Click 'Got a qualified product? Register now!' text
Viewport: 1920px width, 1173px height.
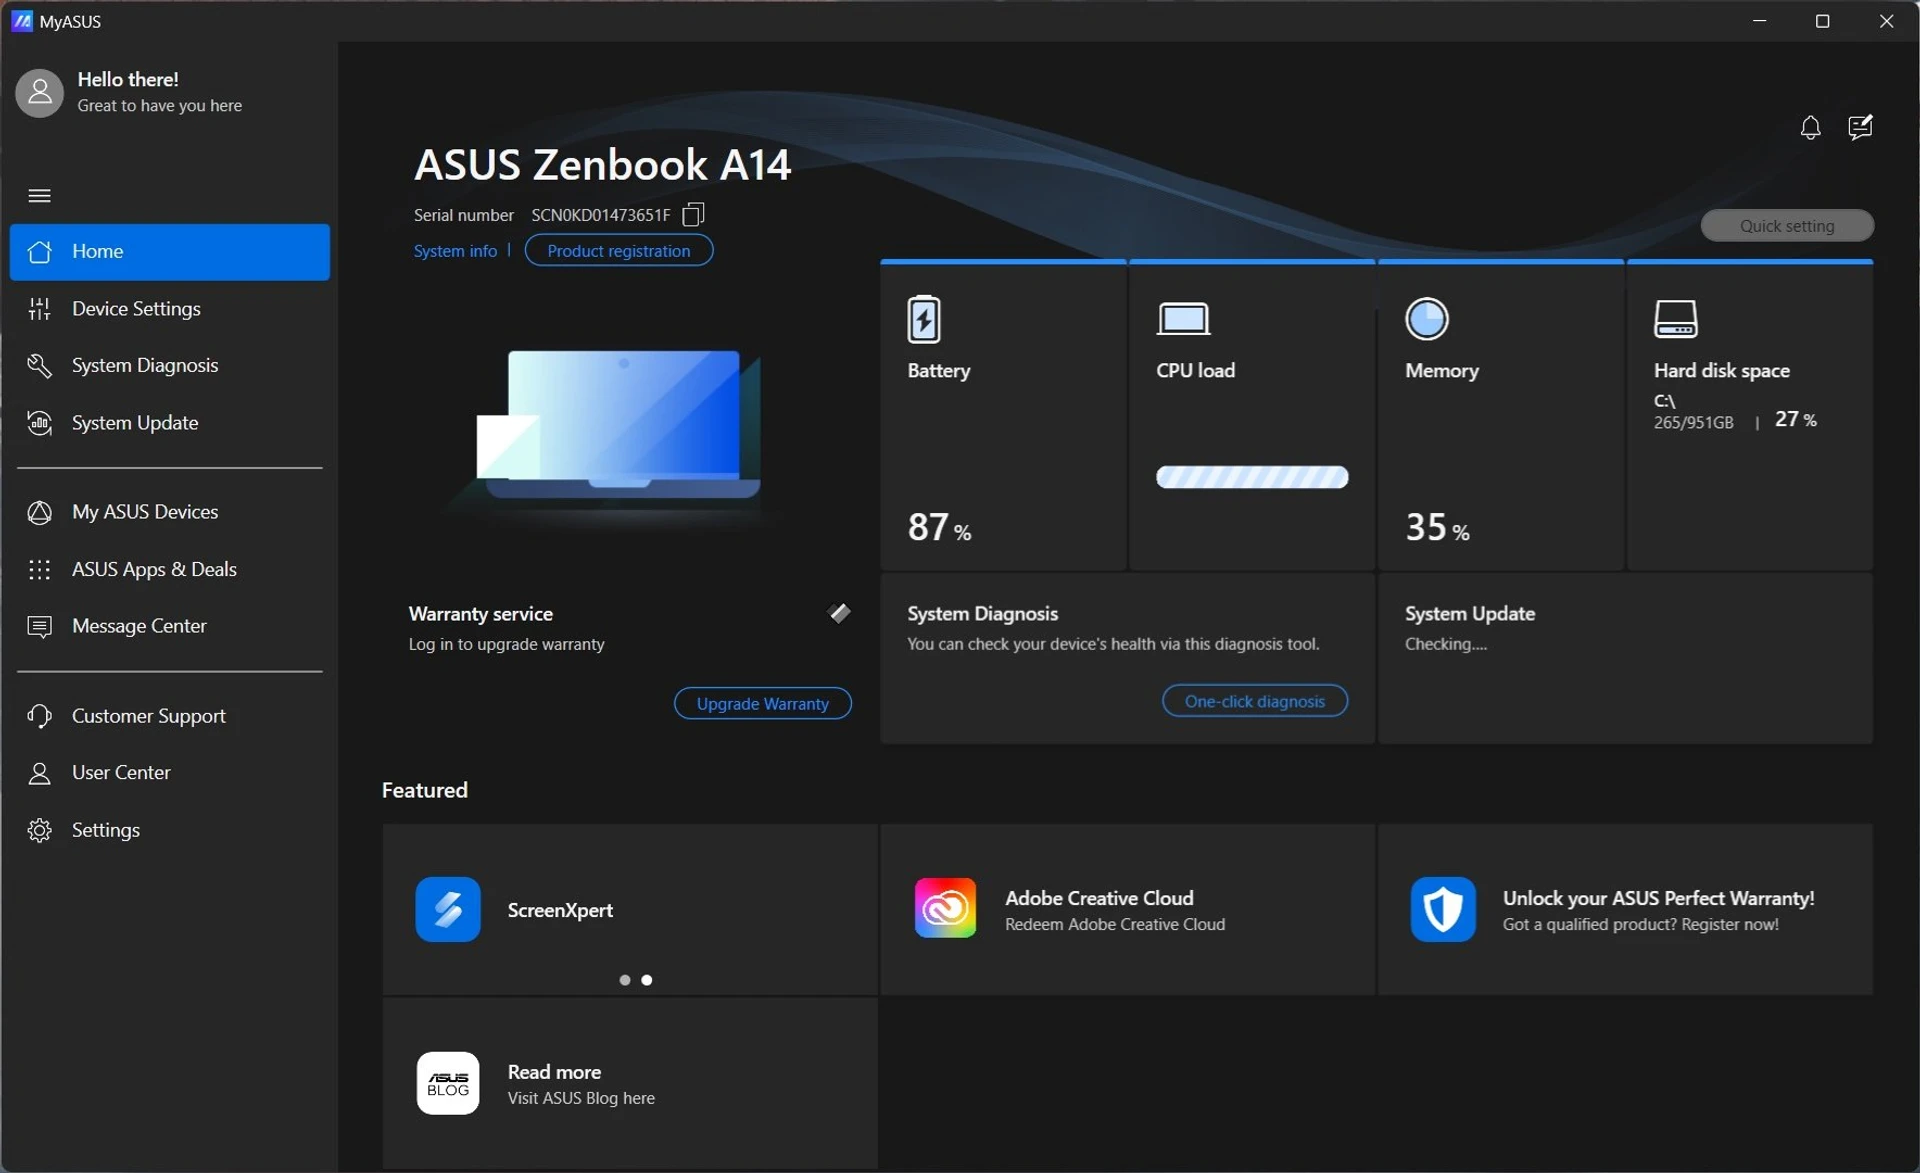pos(1640,925)
